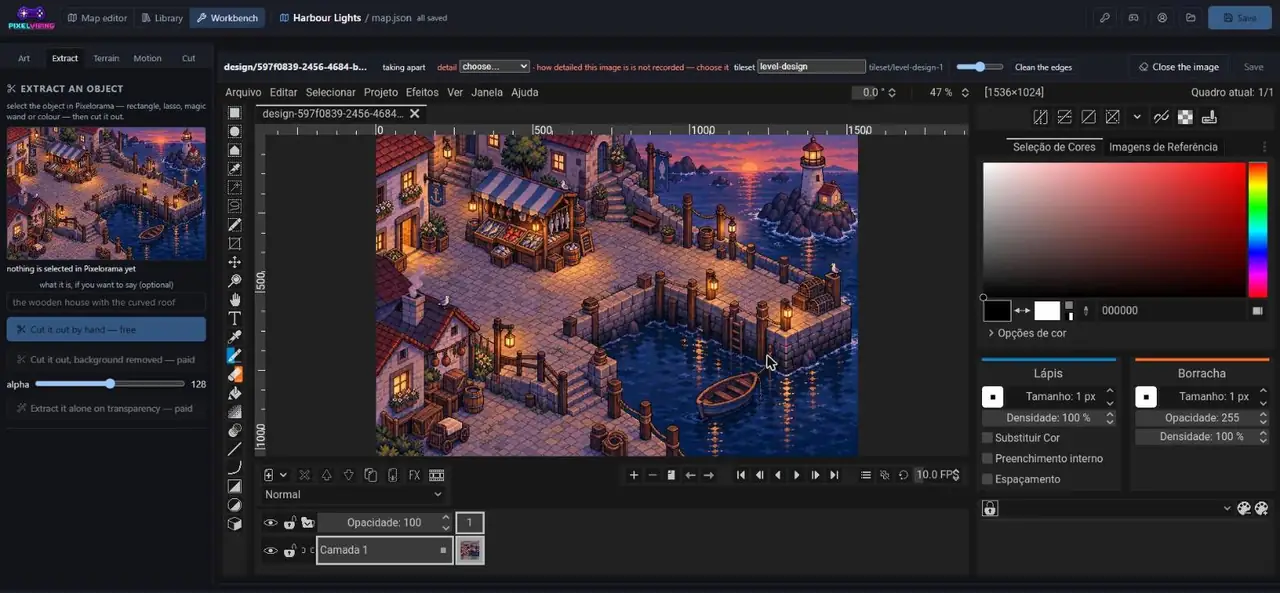Click the blue Save button in header

point(1239,18)
